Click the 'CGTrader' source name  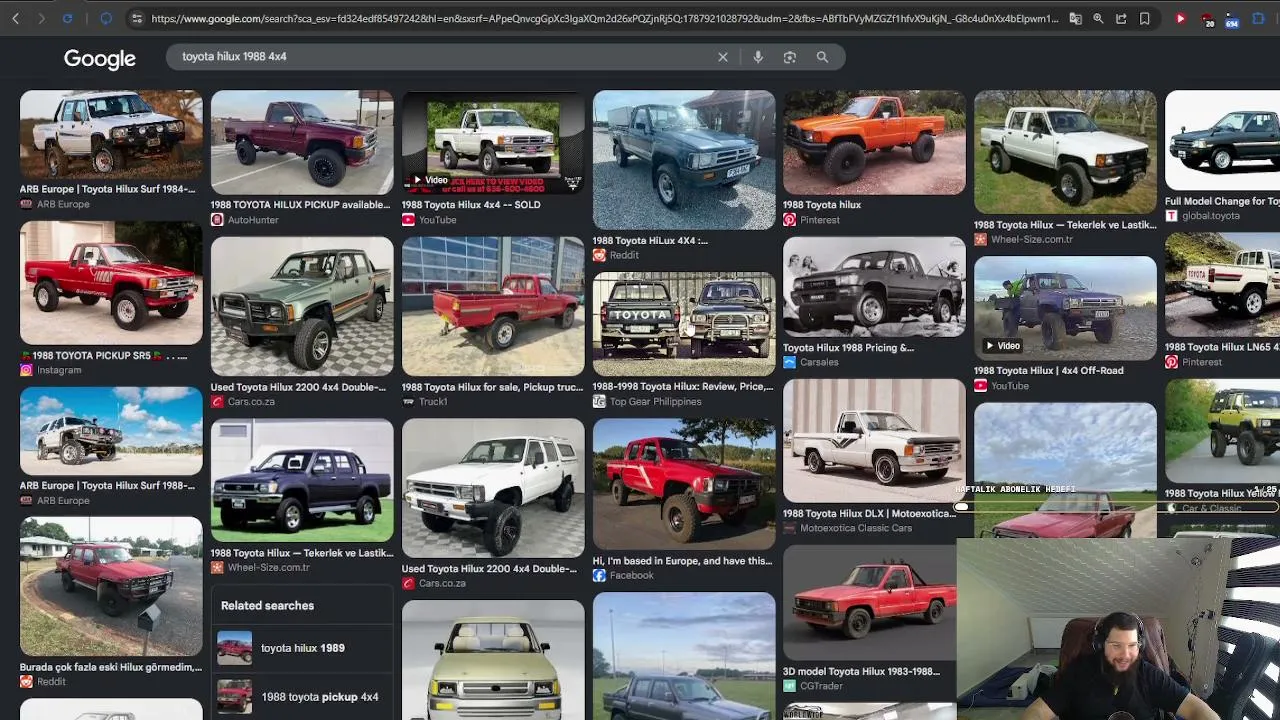[x=821, y=686]
